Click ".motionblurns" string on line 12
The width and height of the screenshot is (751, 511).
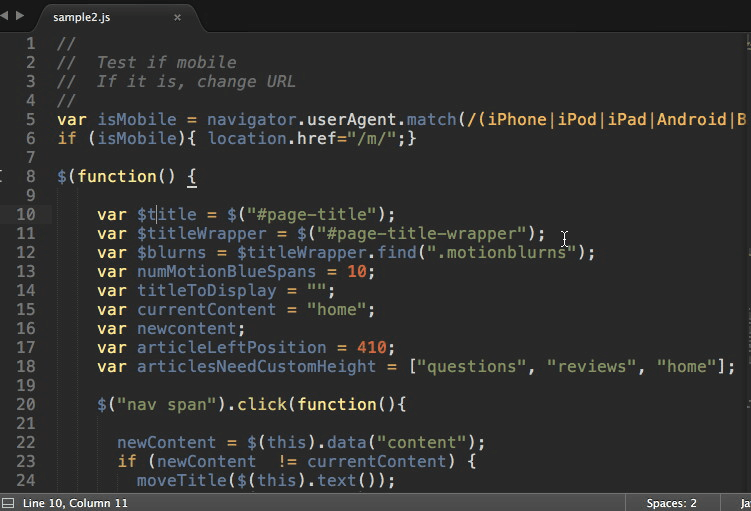tap(501, 252)
